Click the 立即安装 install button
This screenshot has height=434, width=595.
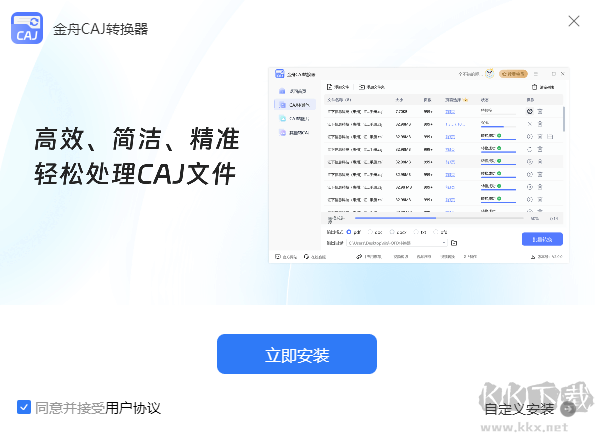pyautogui.click(x=297, y=354)
